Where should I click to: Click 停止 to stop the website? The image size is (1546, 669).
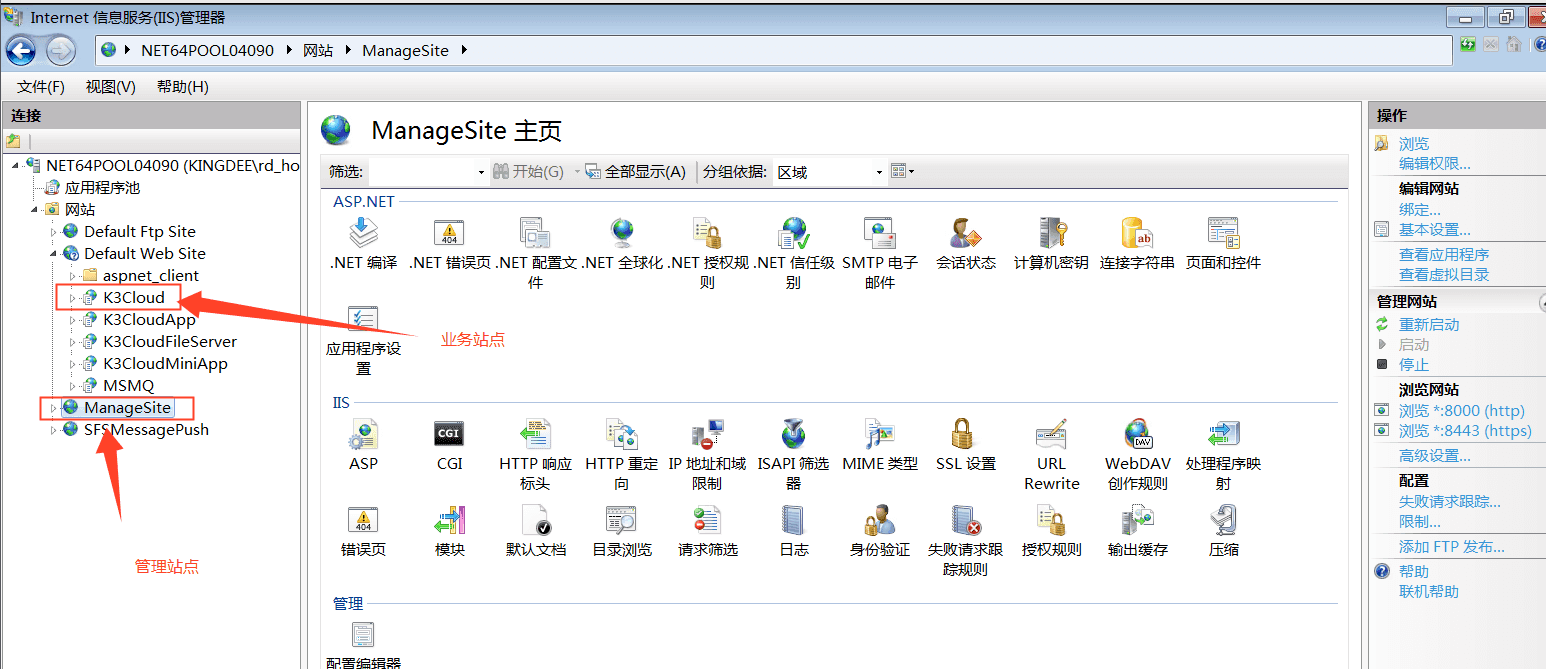(1414, 365)
